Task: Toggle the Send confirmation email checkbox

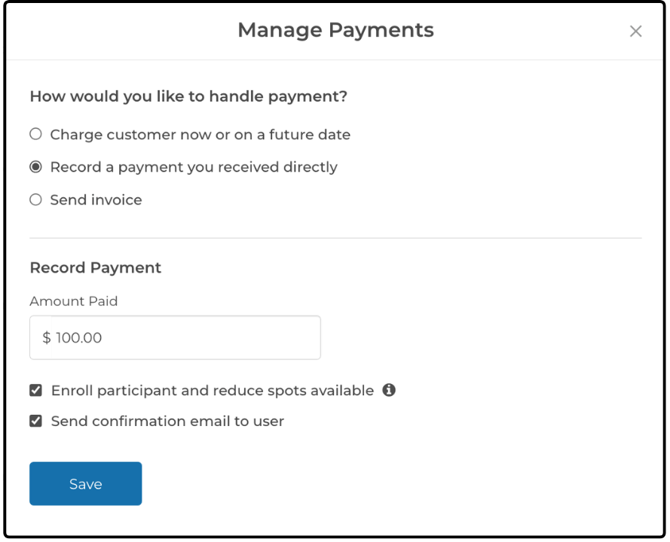Action: pos(36,421)
